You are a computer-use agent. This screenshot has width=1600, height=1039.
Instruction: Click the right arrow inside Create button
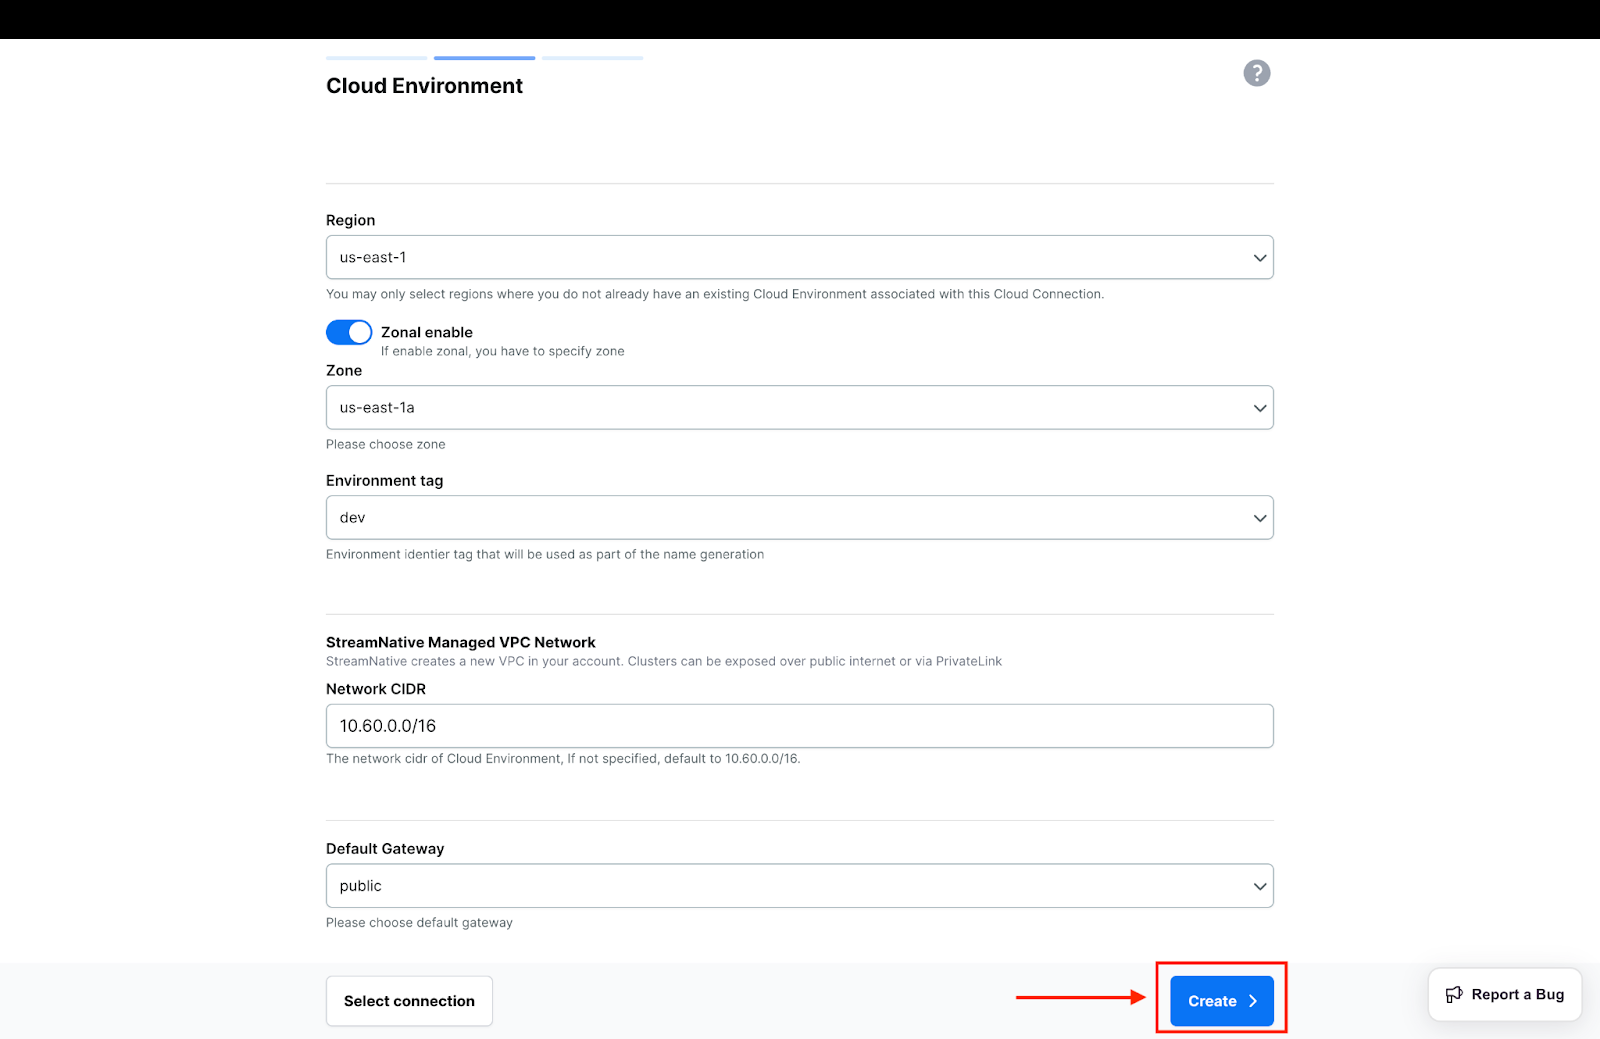coord(1253,1001)
